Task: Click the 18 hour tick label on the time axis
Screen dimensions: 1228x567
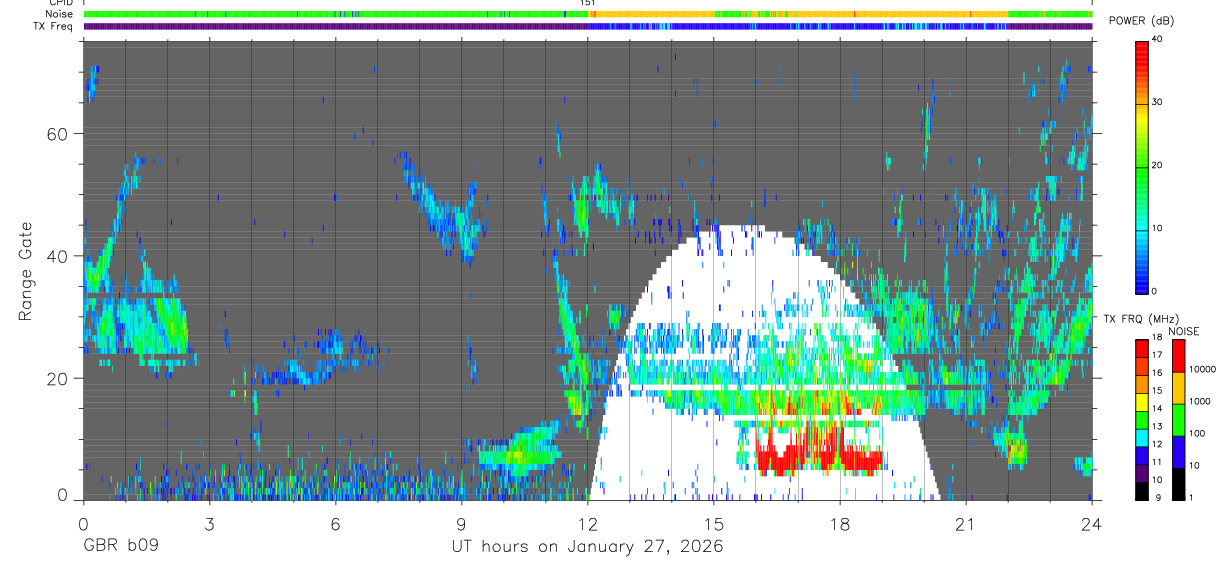Action: [839, 523]
